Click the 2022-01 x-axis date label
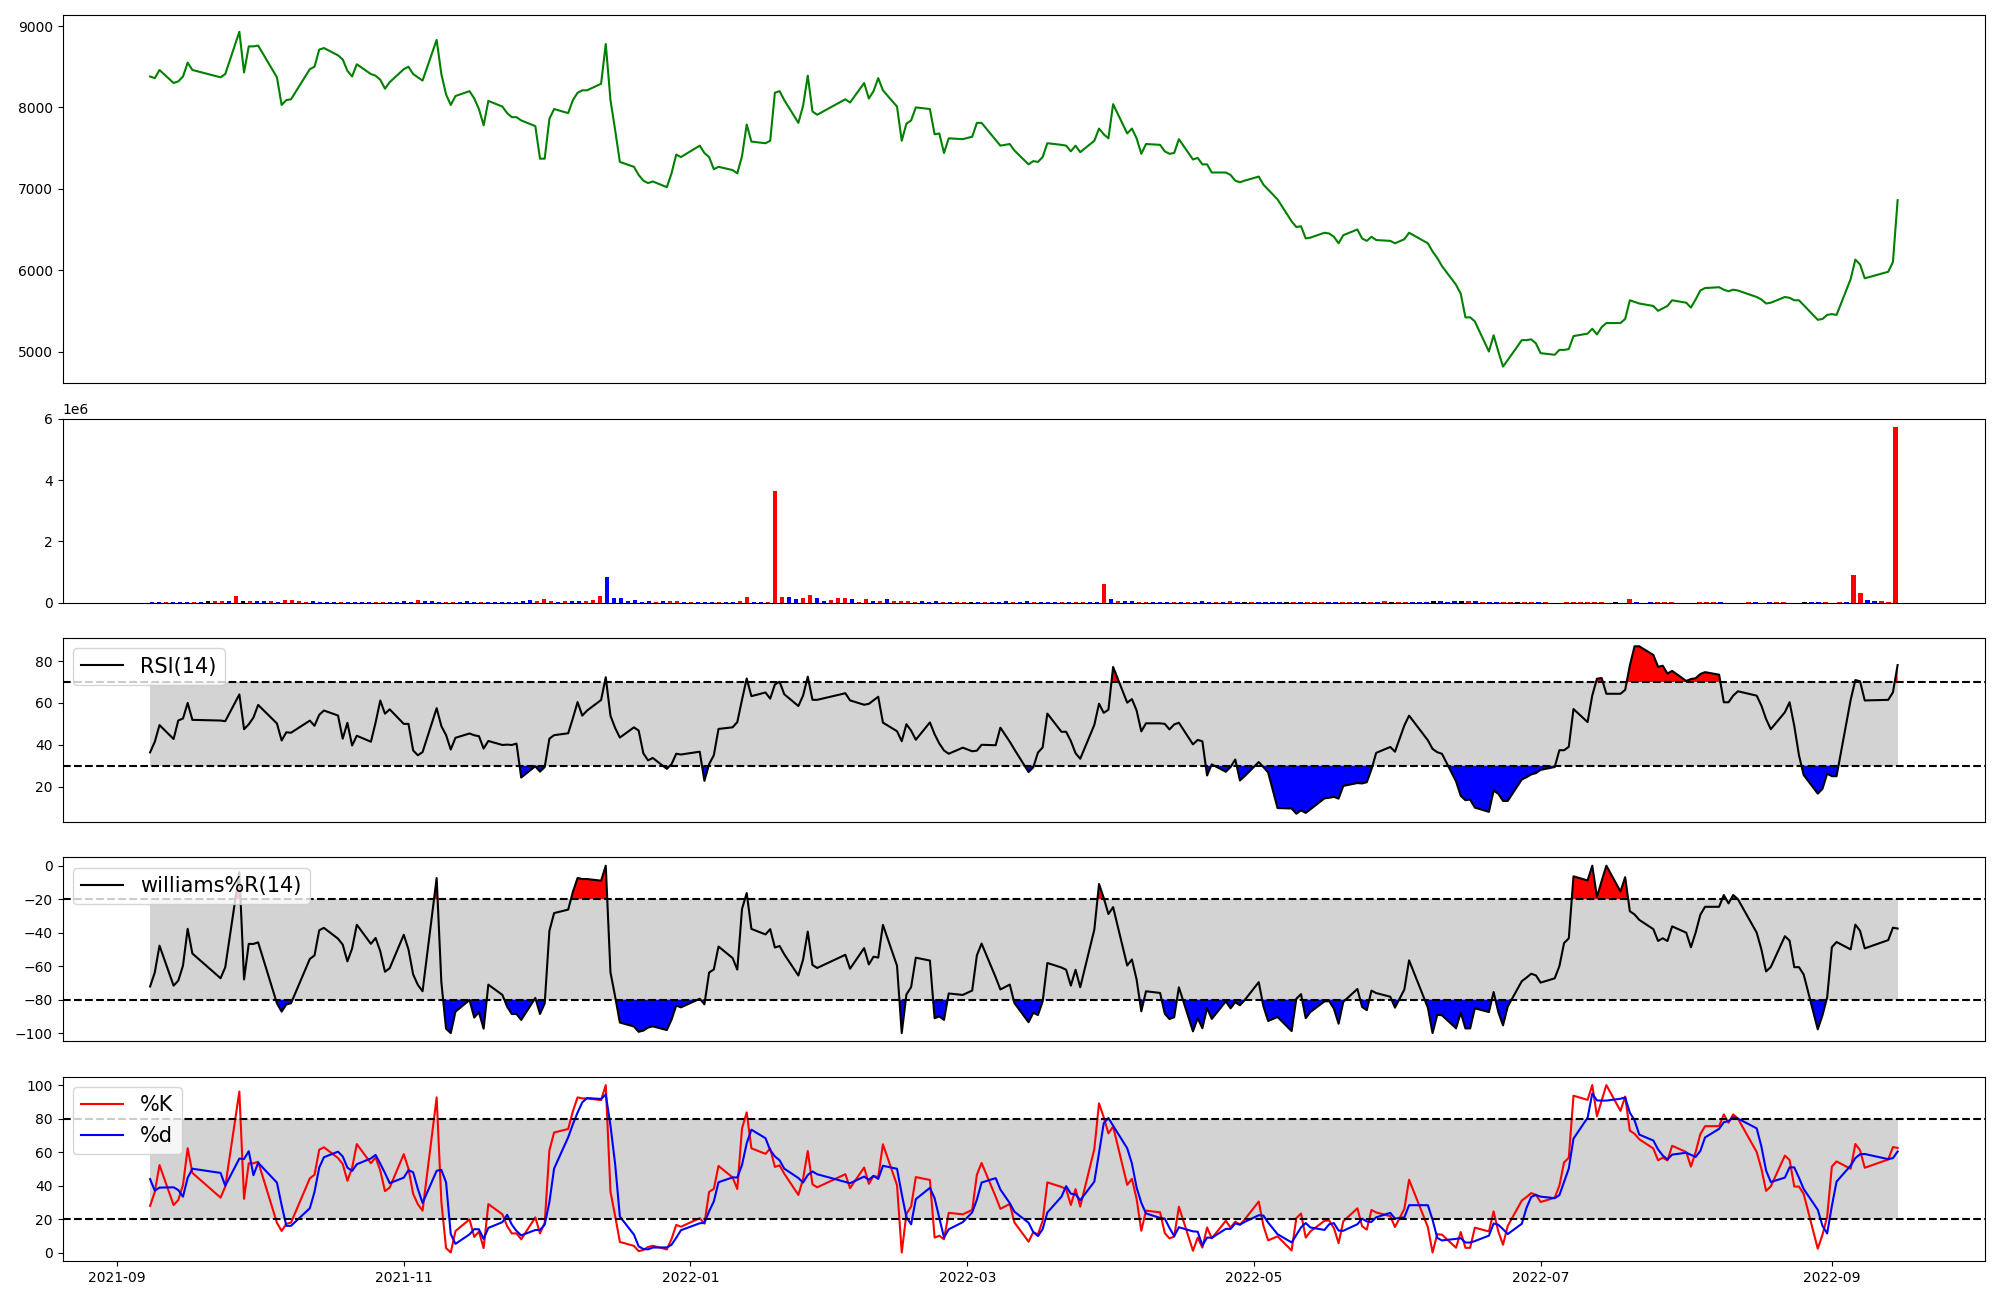Viewport: 2000px width, 1300px height. pos(690,1277)
